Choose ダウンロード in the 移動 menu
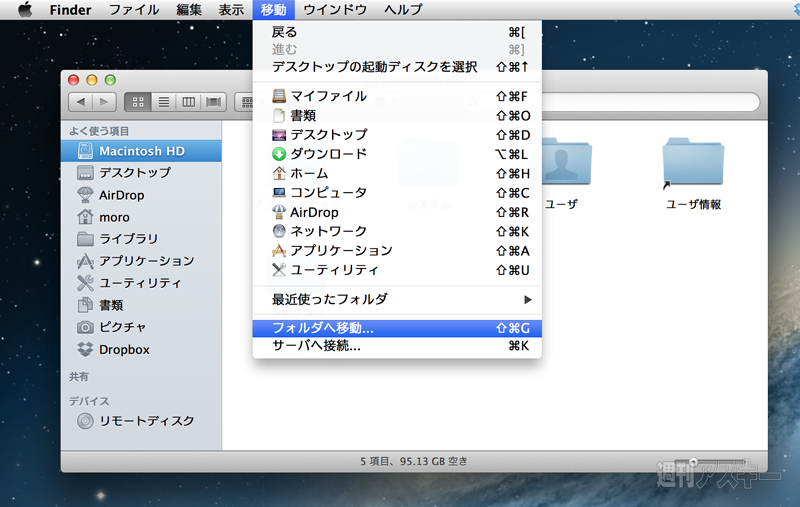This screenshot has width=800, height=507. point(328,154)
